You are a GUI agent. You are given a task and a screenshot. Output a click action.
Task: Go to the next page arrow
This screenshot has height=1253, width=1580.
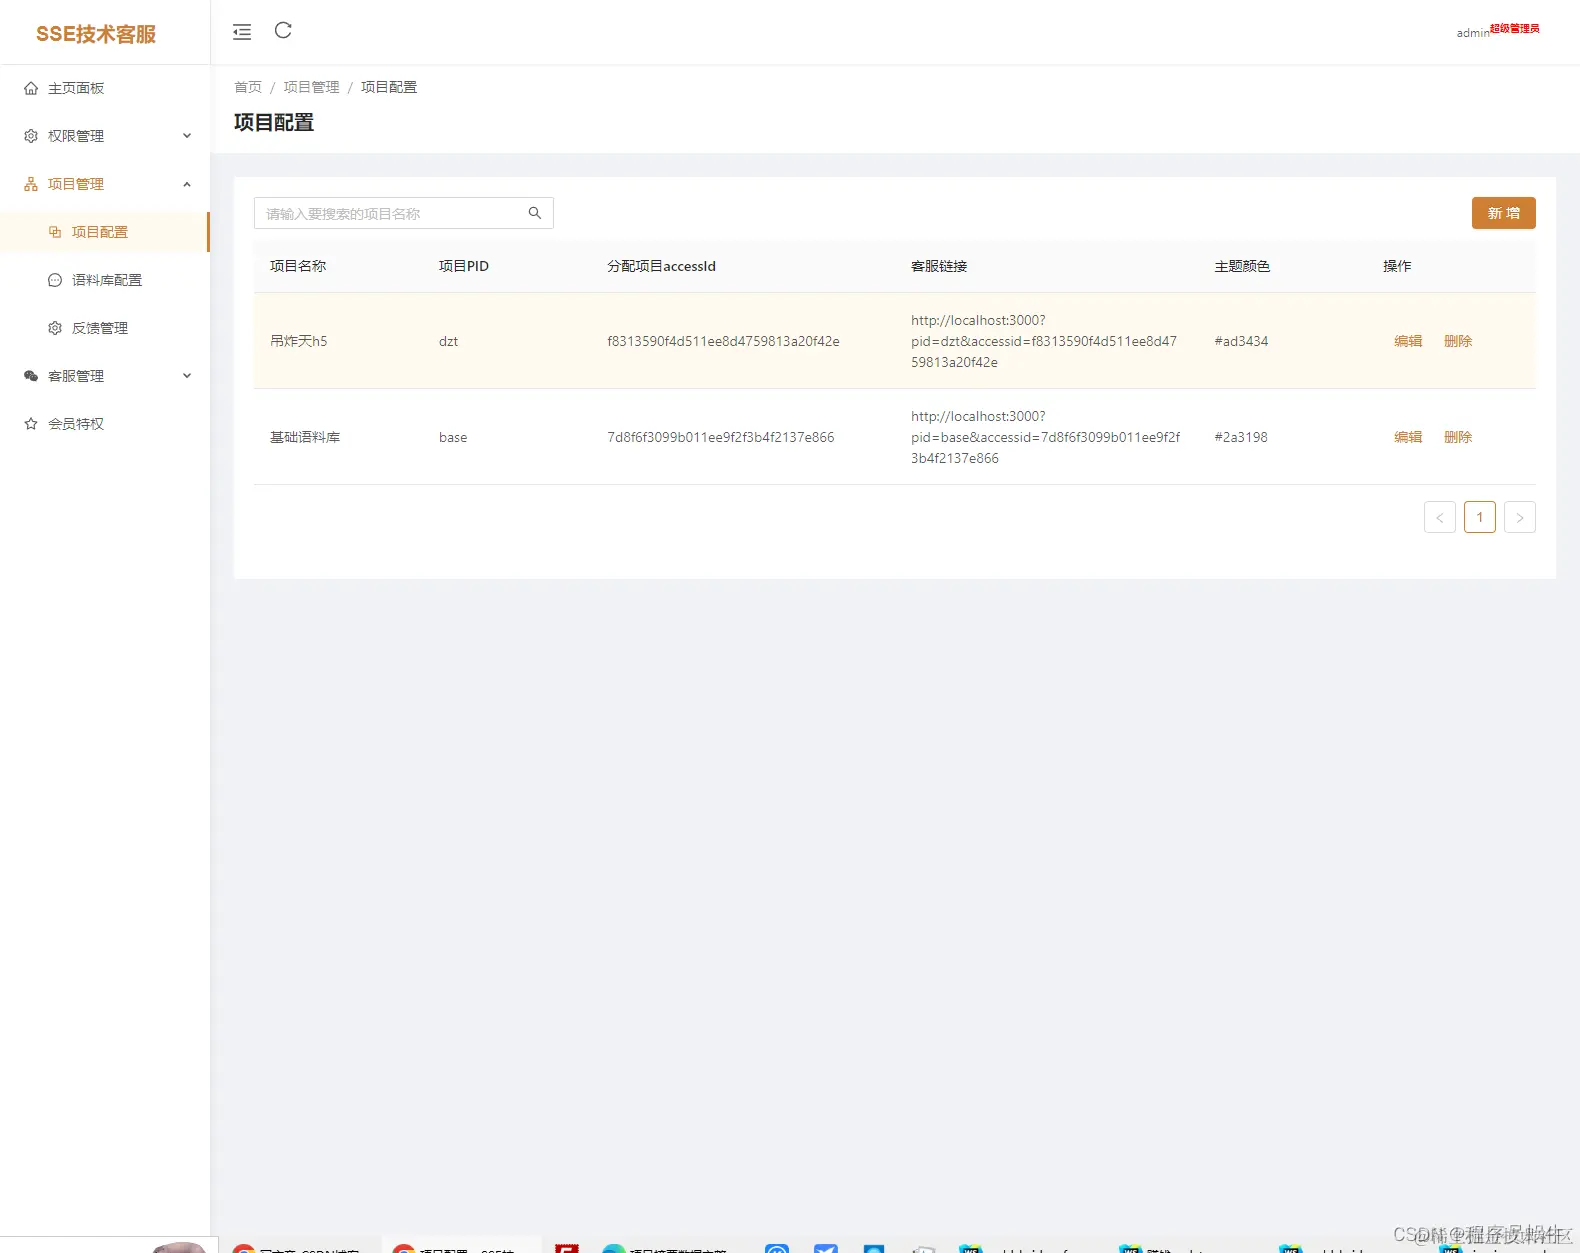click(1520, 517)
